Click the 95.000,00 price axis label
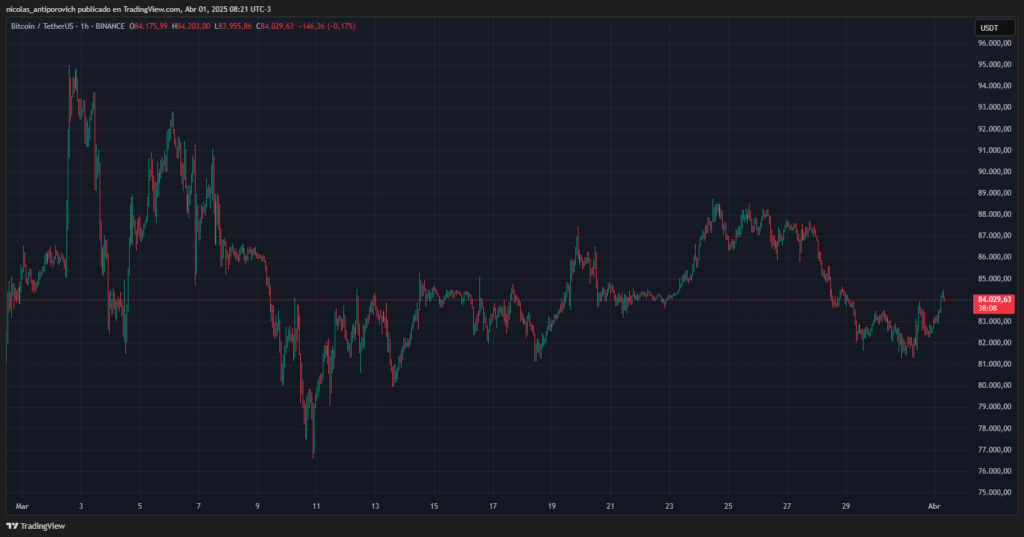Image resolution: width=1024 pixels, height=537 pixels. (994, 65)
